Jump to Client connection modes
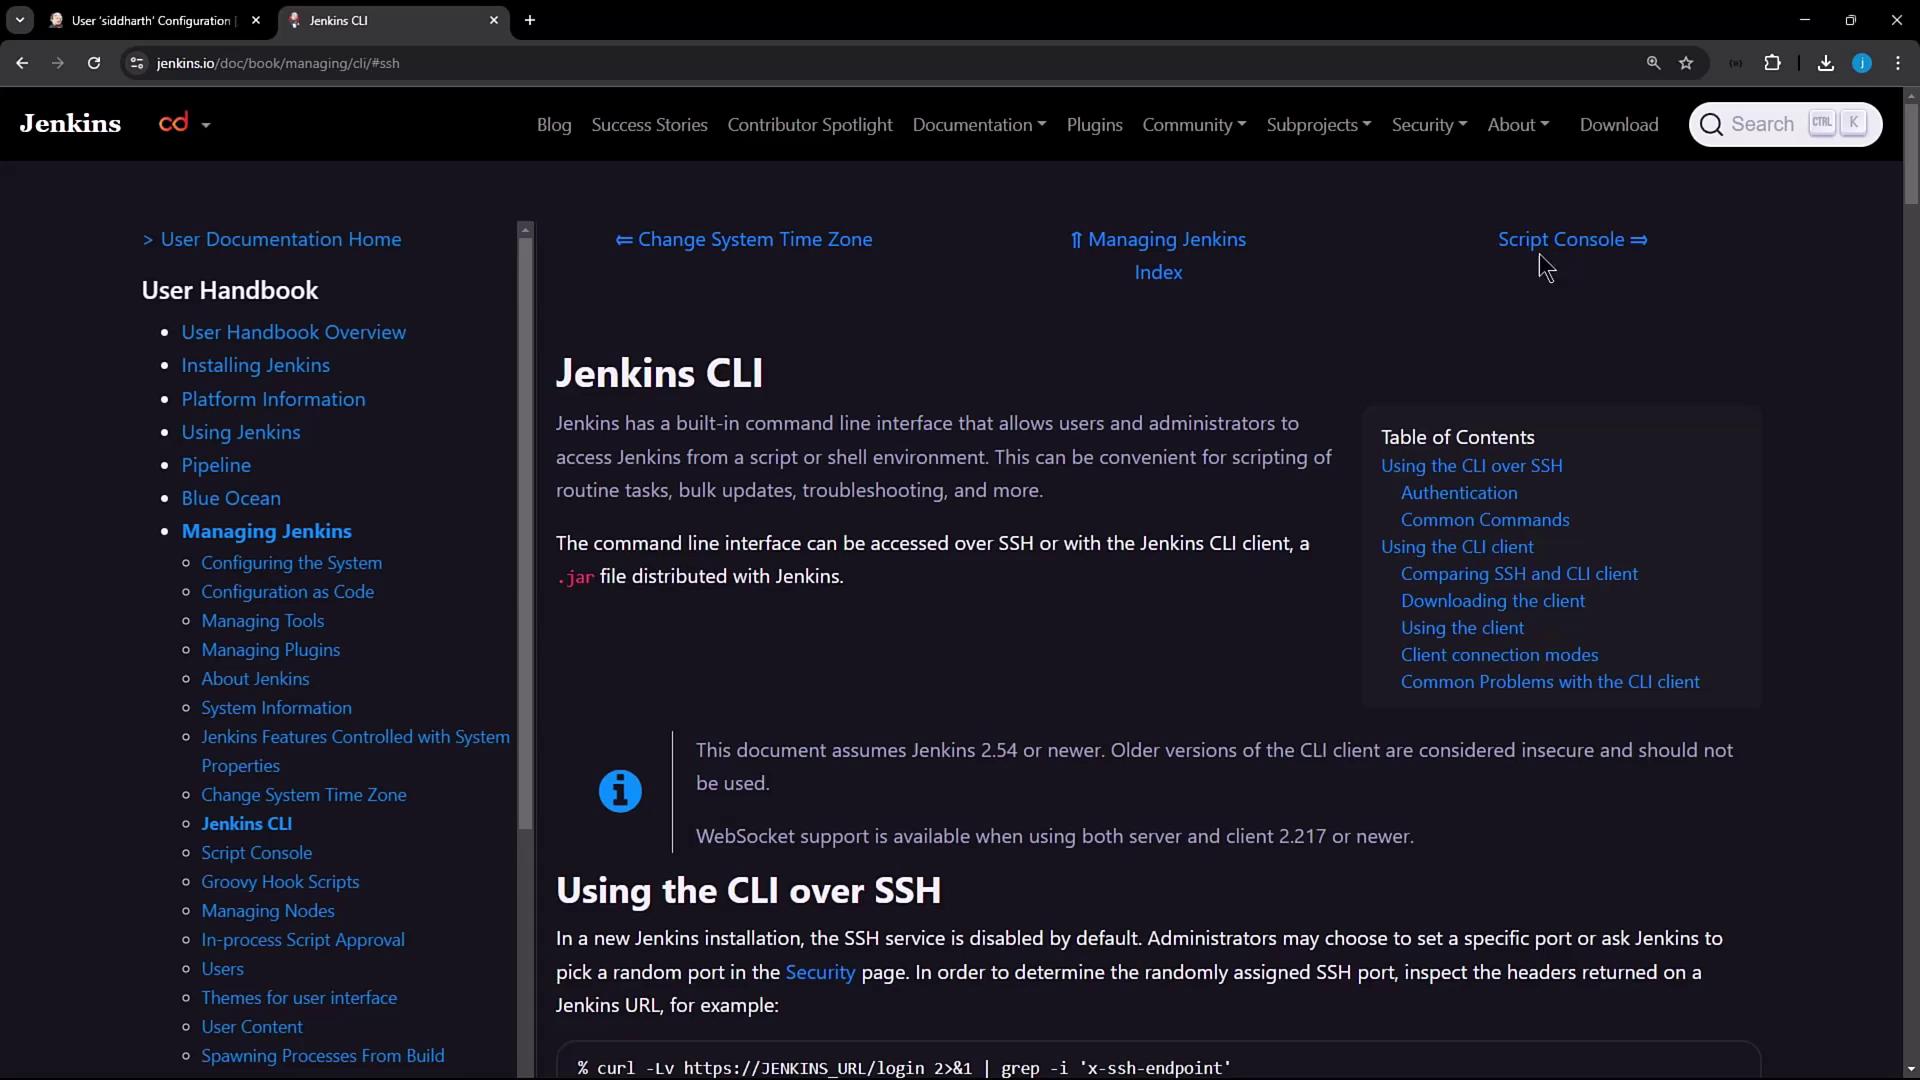 tap(1499, 655)
